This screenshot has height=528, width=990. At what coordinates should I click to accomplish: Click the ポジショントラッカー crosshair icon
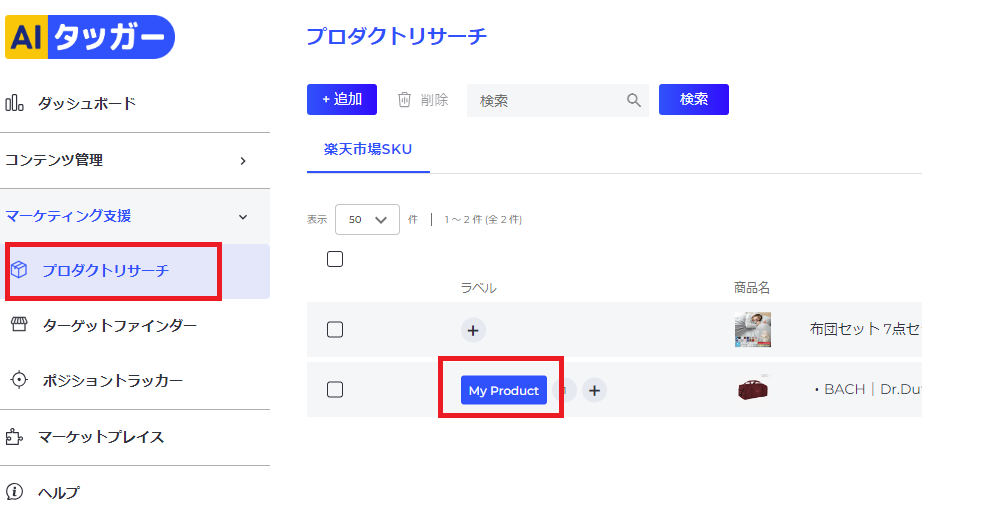tap(20, 380)
